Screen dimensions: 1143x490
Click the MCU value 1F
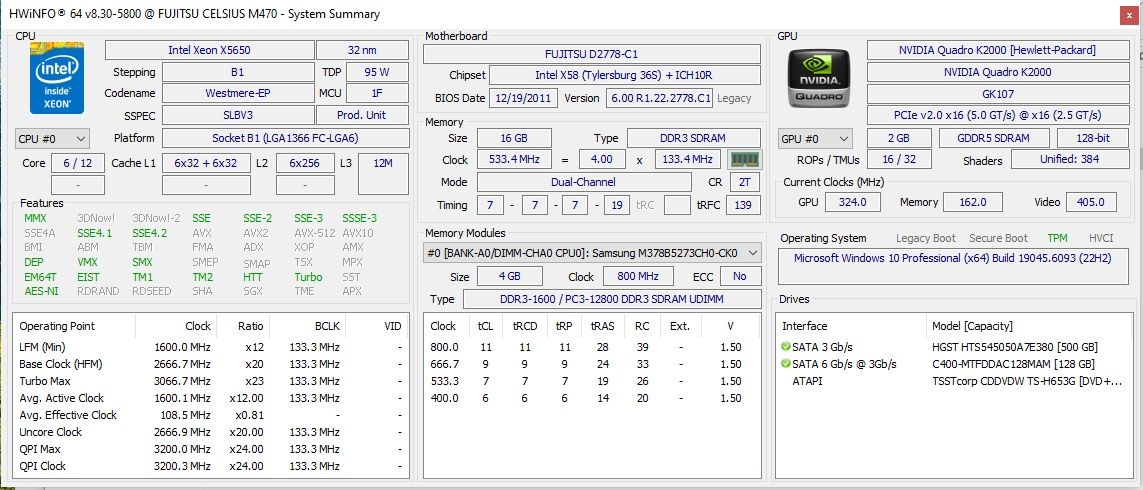coord(377,93)
